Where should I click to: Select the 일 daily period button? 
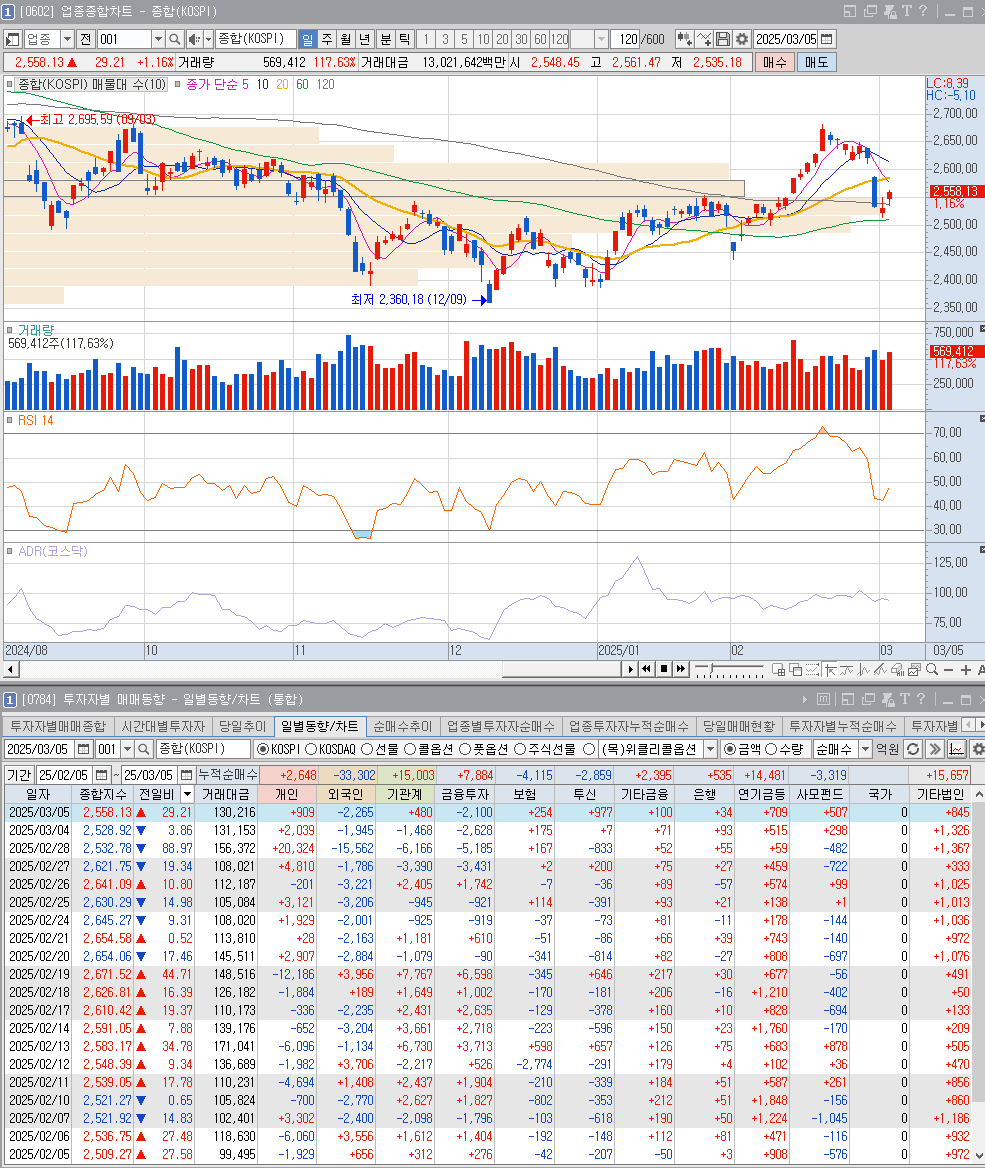tap(307, 39)
